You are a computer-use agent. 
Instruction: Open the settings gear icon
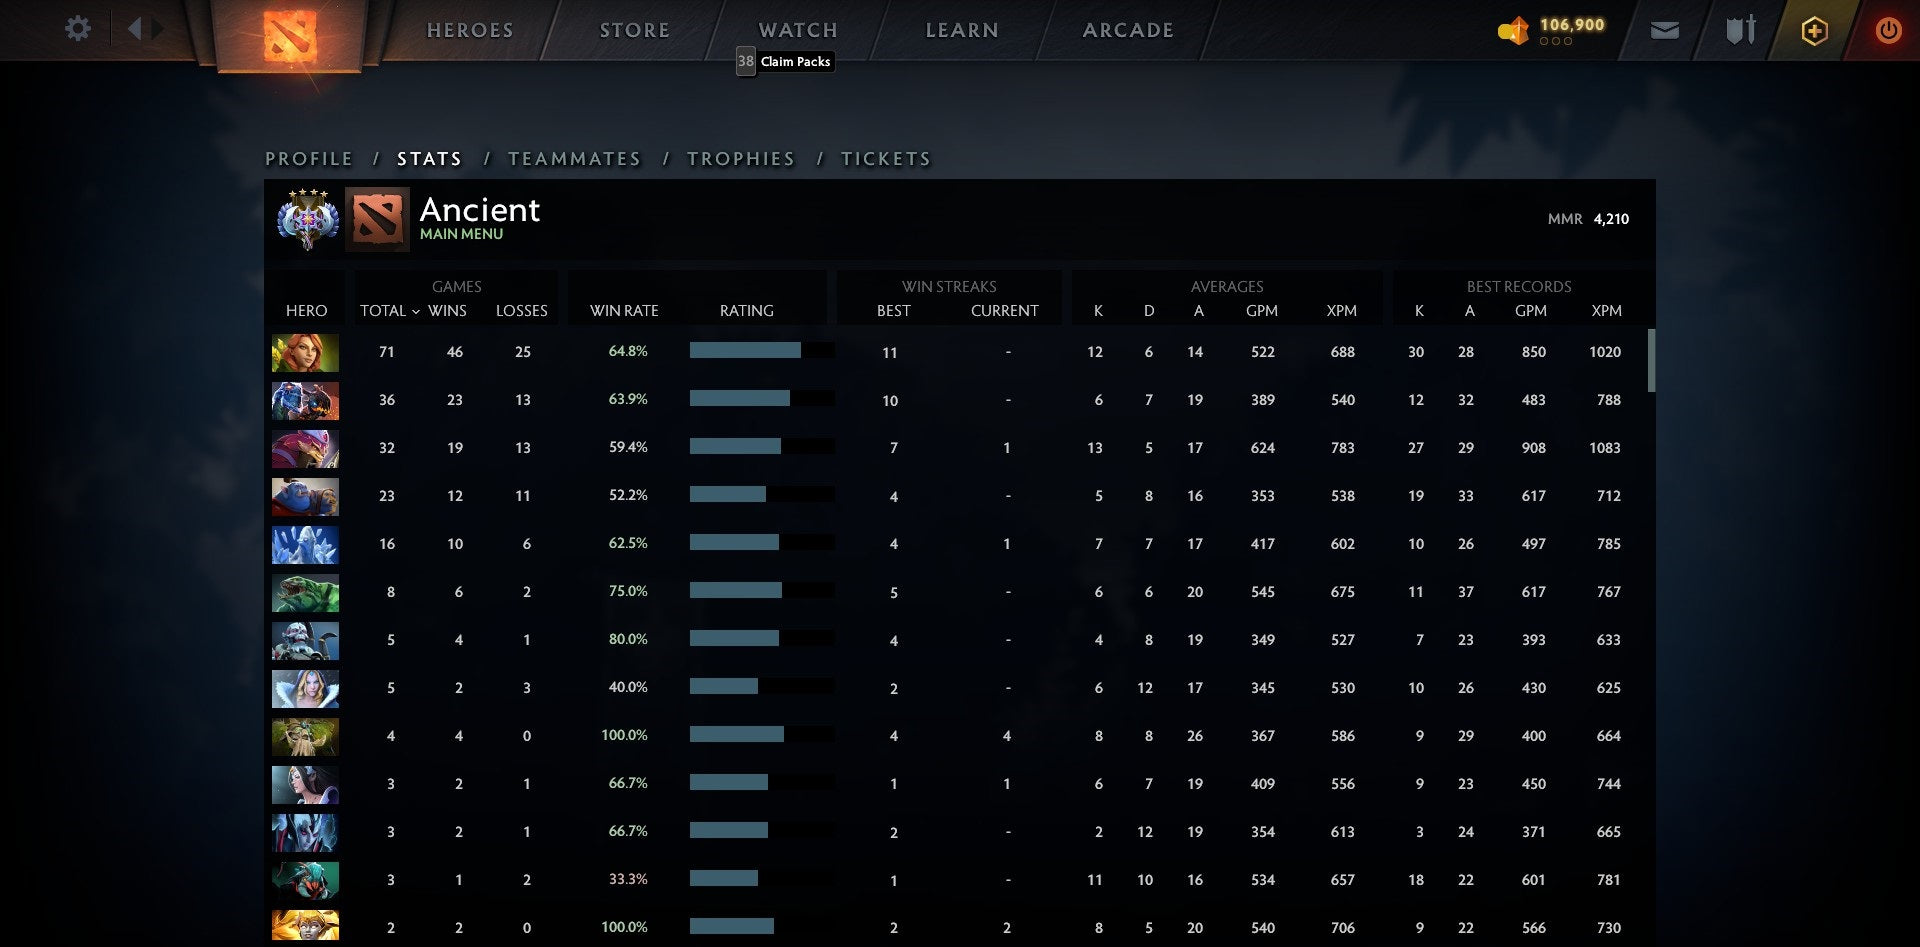pos(78,29)
